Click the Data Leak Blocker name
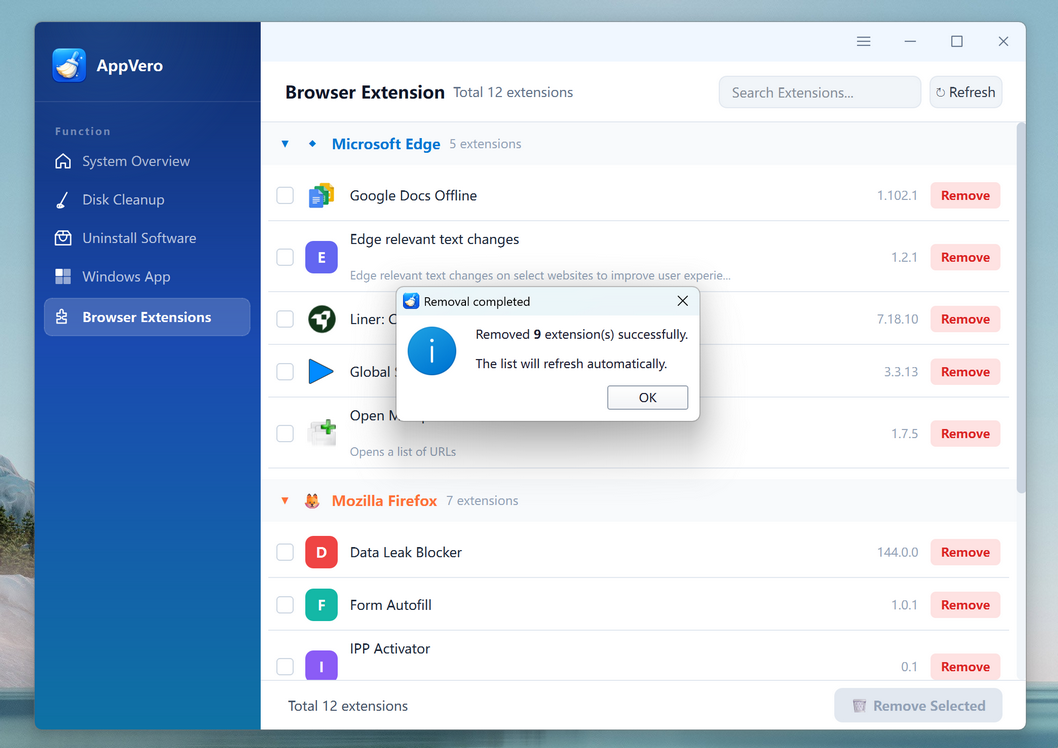 pyautogui.click(x=406, y=552)
